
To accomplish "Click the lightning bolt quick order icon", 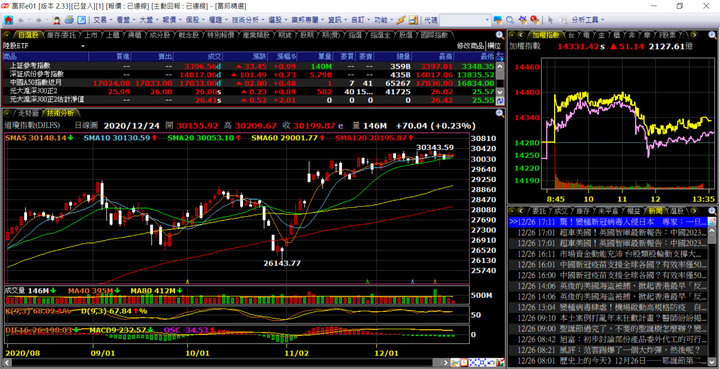I will tap(401, 20).
